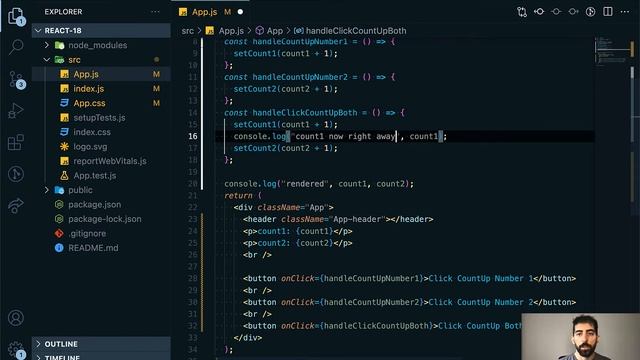The width and height of the screenshot is (640, 360).
Task: Click 'handleCountUpNumber1' function name on line 8
Action: tap(300, 42)
